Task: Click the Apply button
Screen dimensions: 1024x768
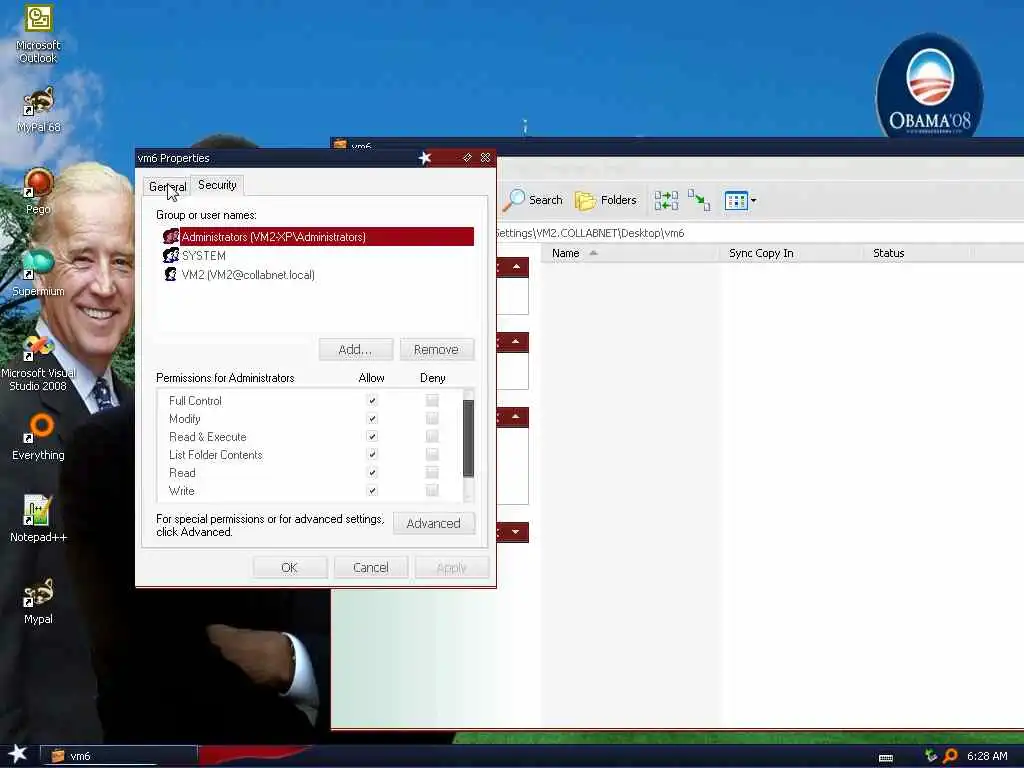Action: click(x=451, y=568)
